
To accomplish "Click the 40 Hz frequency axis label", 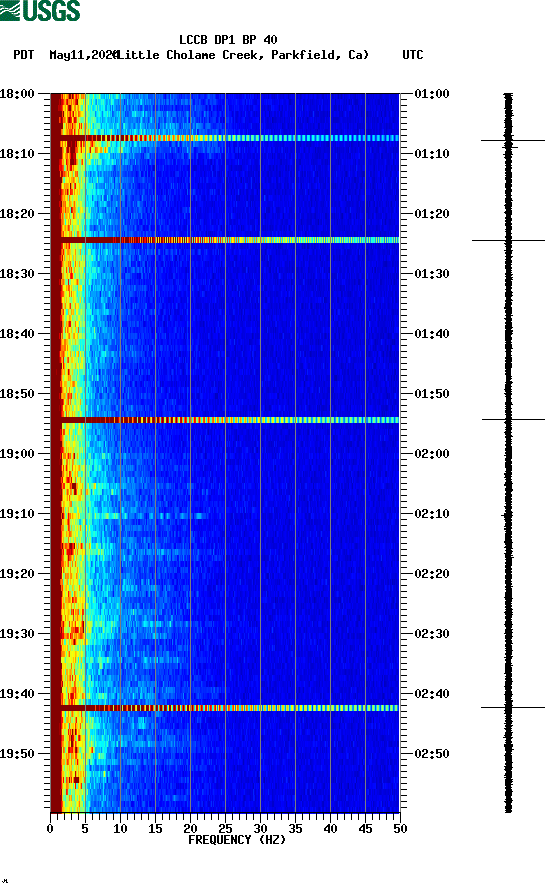I will (x=331, y=829).
